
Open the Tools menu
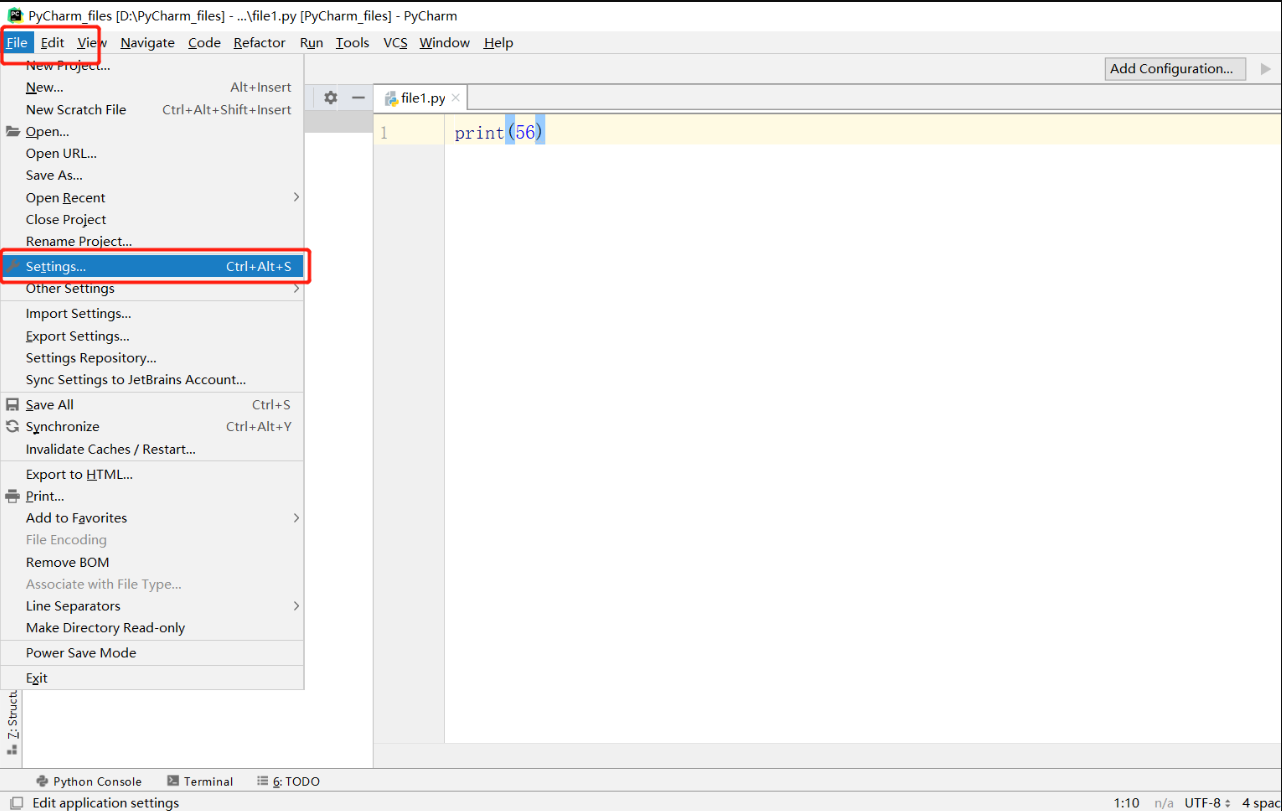(352, 42)
